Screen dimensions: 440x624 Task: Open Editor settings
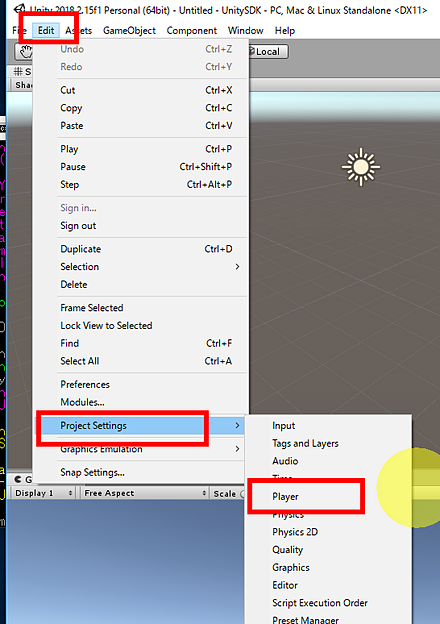click(x=329, y=585)
